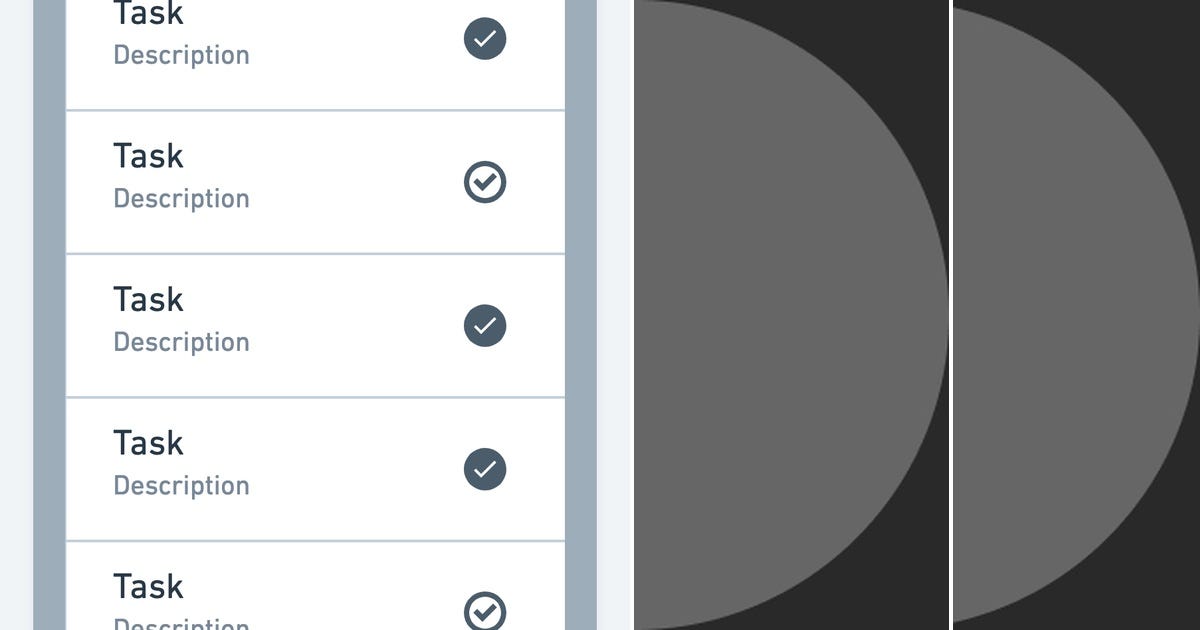The height and width of the screenshot is (630, 1200).
Task: Toggle the filled check icon in the fourth task row
Action: 485,469
